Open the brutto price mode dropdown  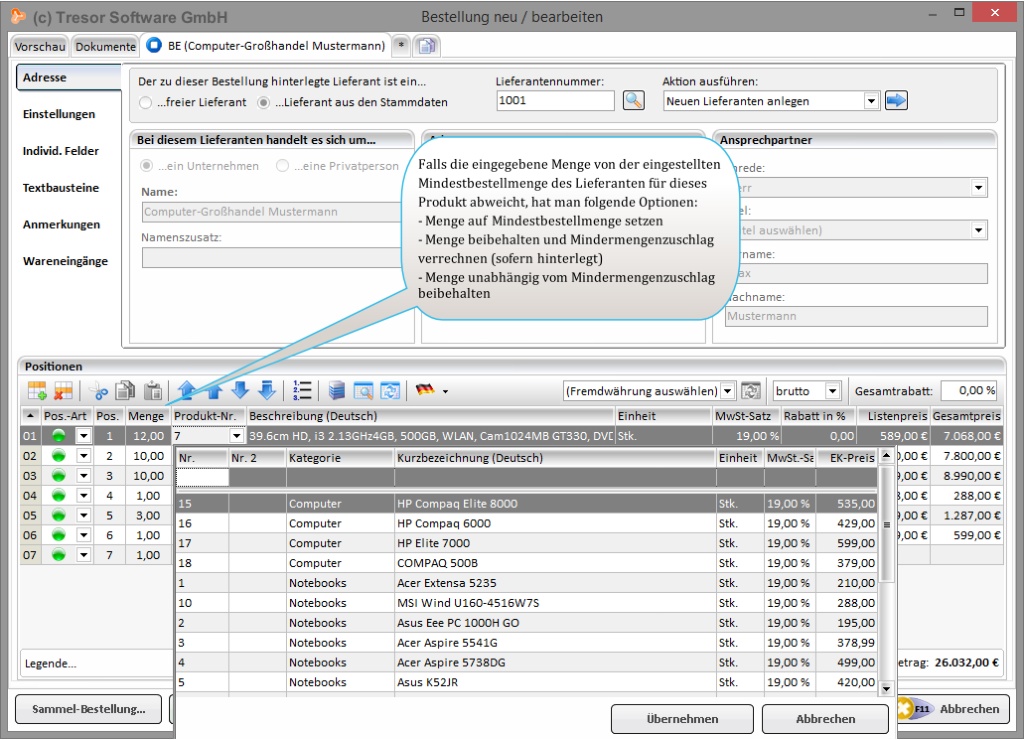point(832,391)
